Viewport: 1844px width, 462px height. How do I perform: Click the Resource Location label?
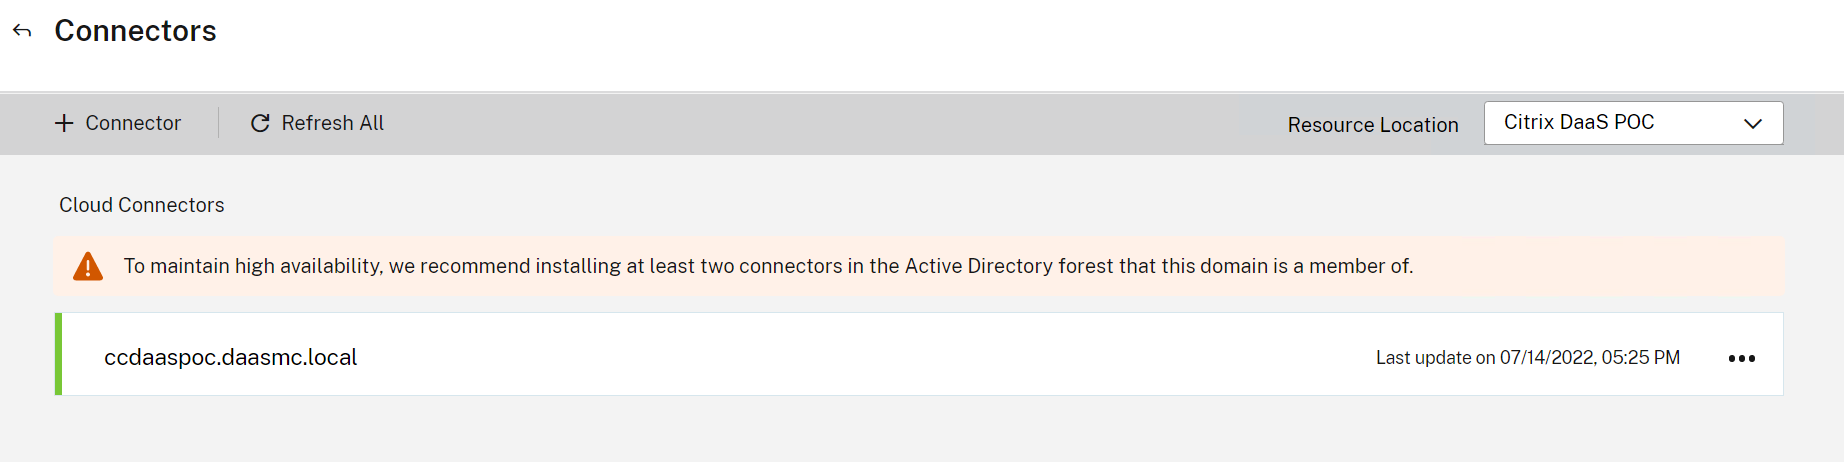(1372, 125)
